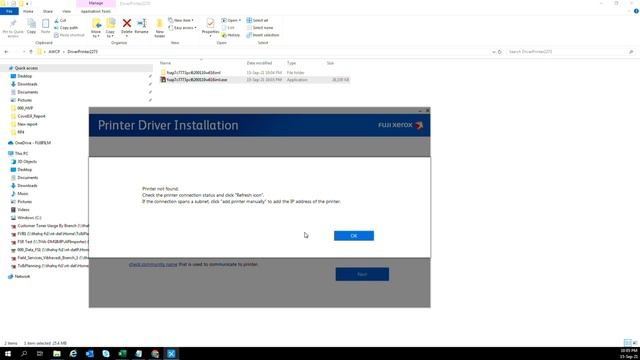Click Select none in the ribbon
The width and height of the screenshot is (640, 360).
260,28
